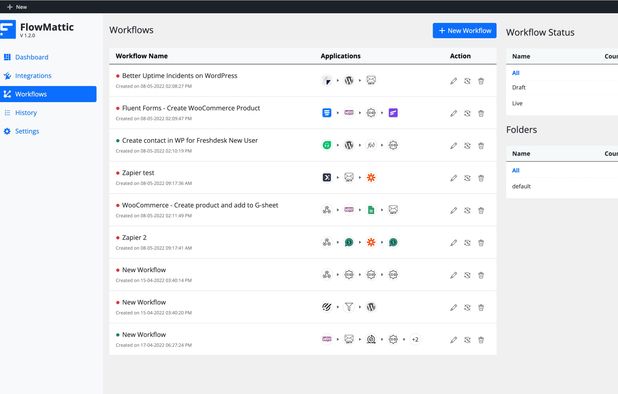
Task: Open the History sidebar page
Action: [x=20, y=113]
